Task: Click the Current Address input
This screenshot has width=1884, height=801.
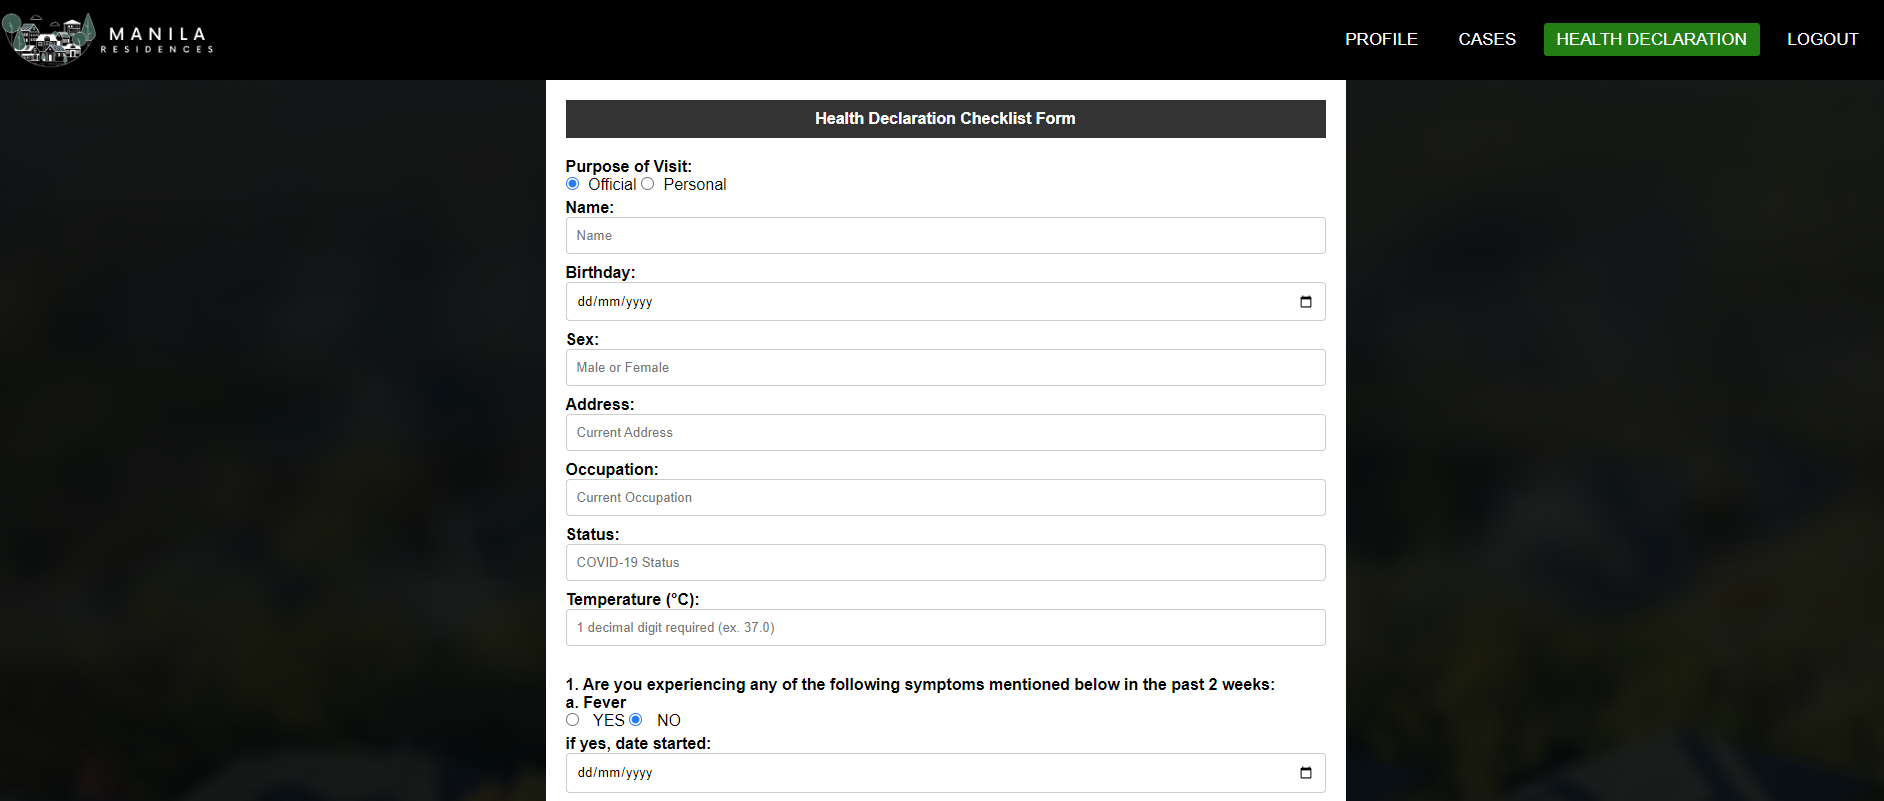Action: pyautogui.click(x=945, y=432)
